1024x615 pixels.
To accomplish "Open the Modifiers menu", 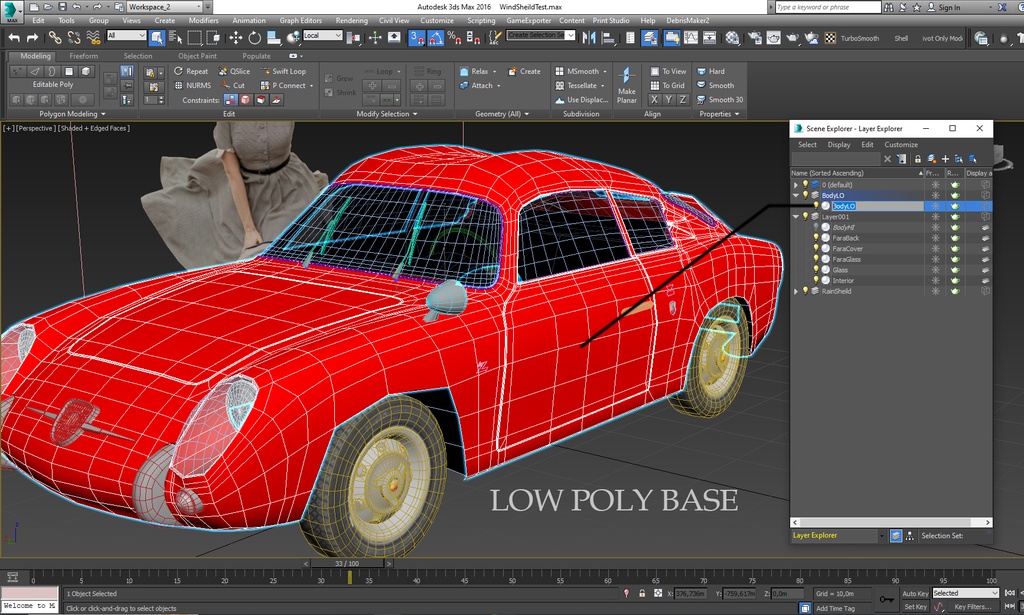I will click(203, 20).
